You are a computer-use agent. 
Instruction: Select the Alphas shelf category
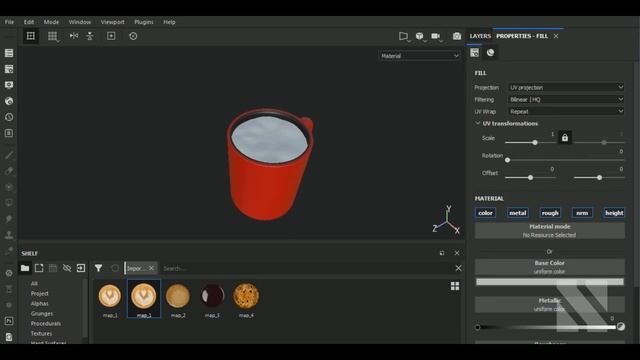point(40,304)
